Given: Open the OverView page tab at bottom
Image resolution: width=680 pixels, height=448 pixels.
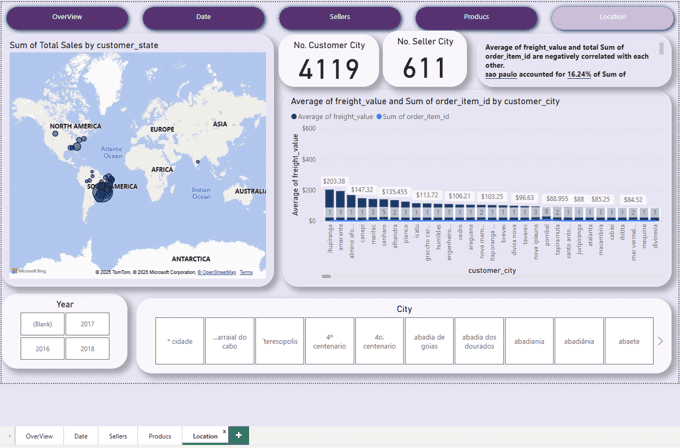Looking at the screenshot, I should pyautogui.click(x=40, y=436).
